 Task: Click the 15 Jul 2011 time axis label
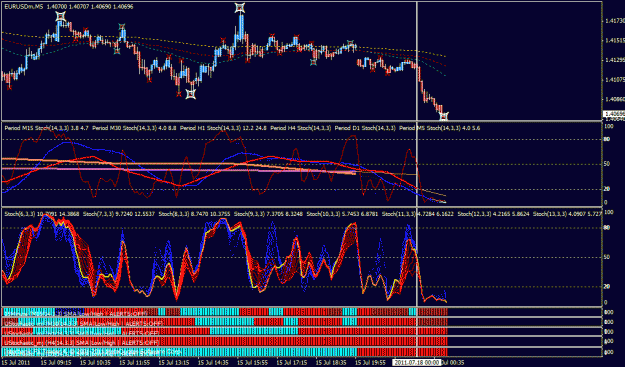15,363
